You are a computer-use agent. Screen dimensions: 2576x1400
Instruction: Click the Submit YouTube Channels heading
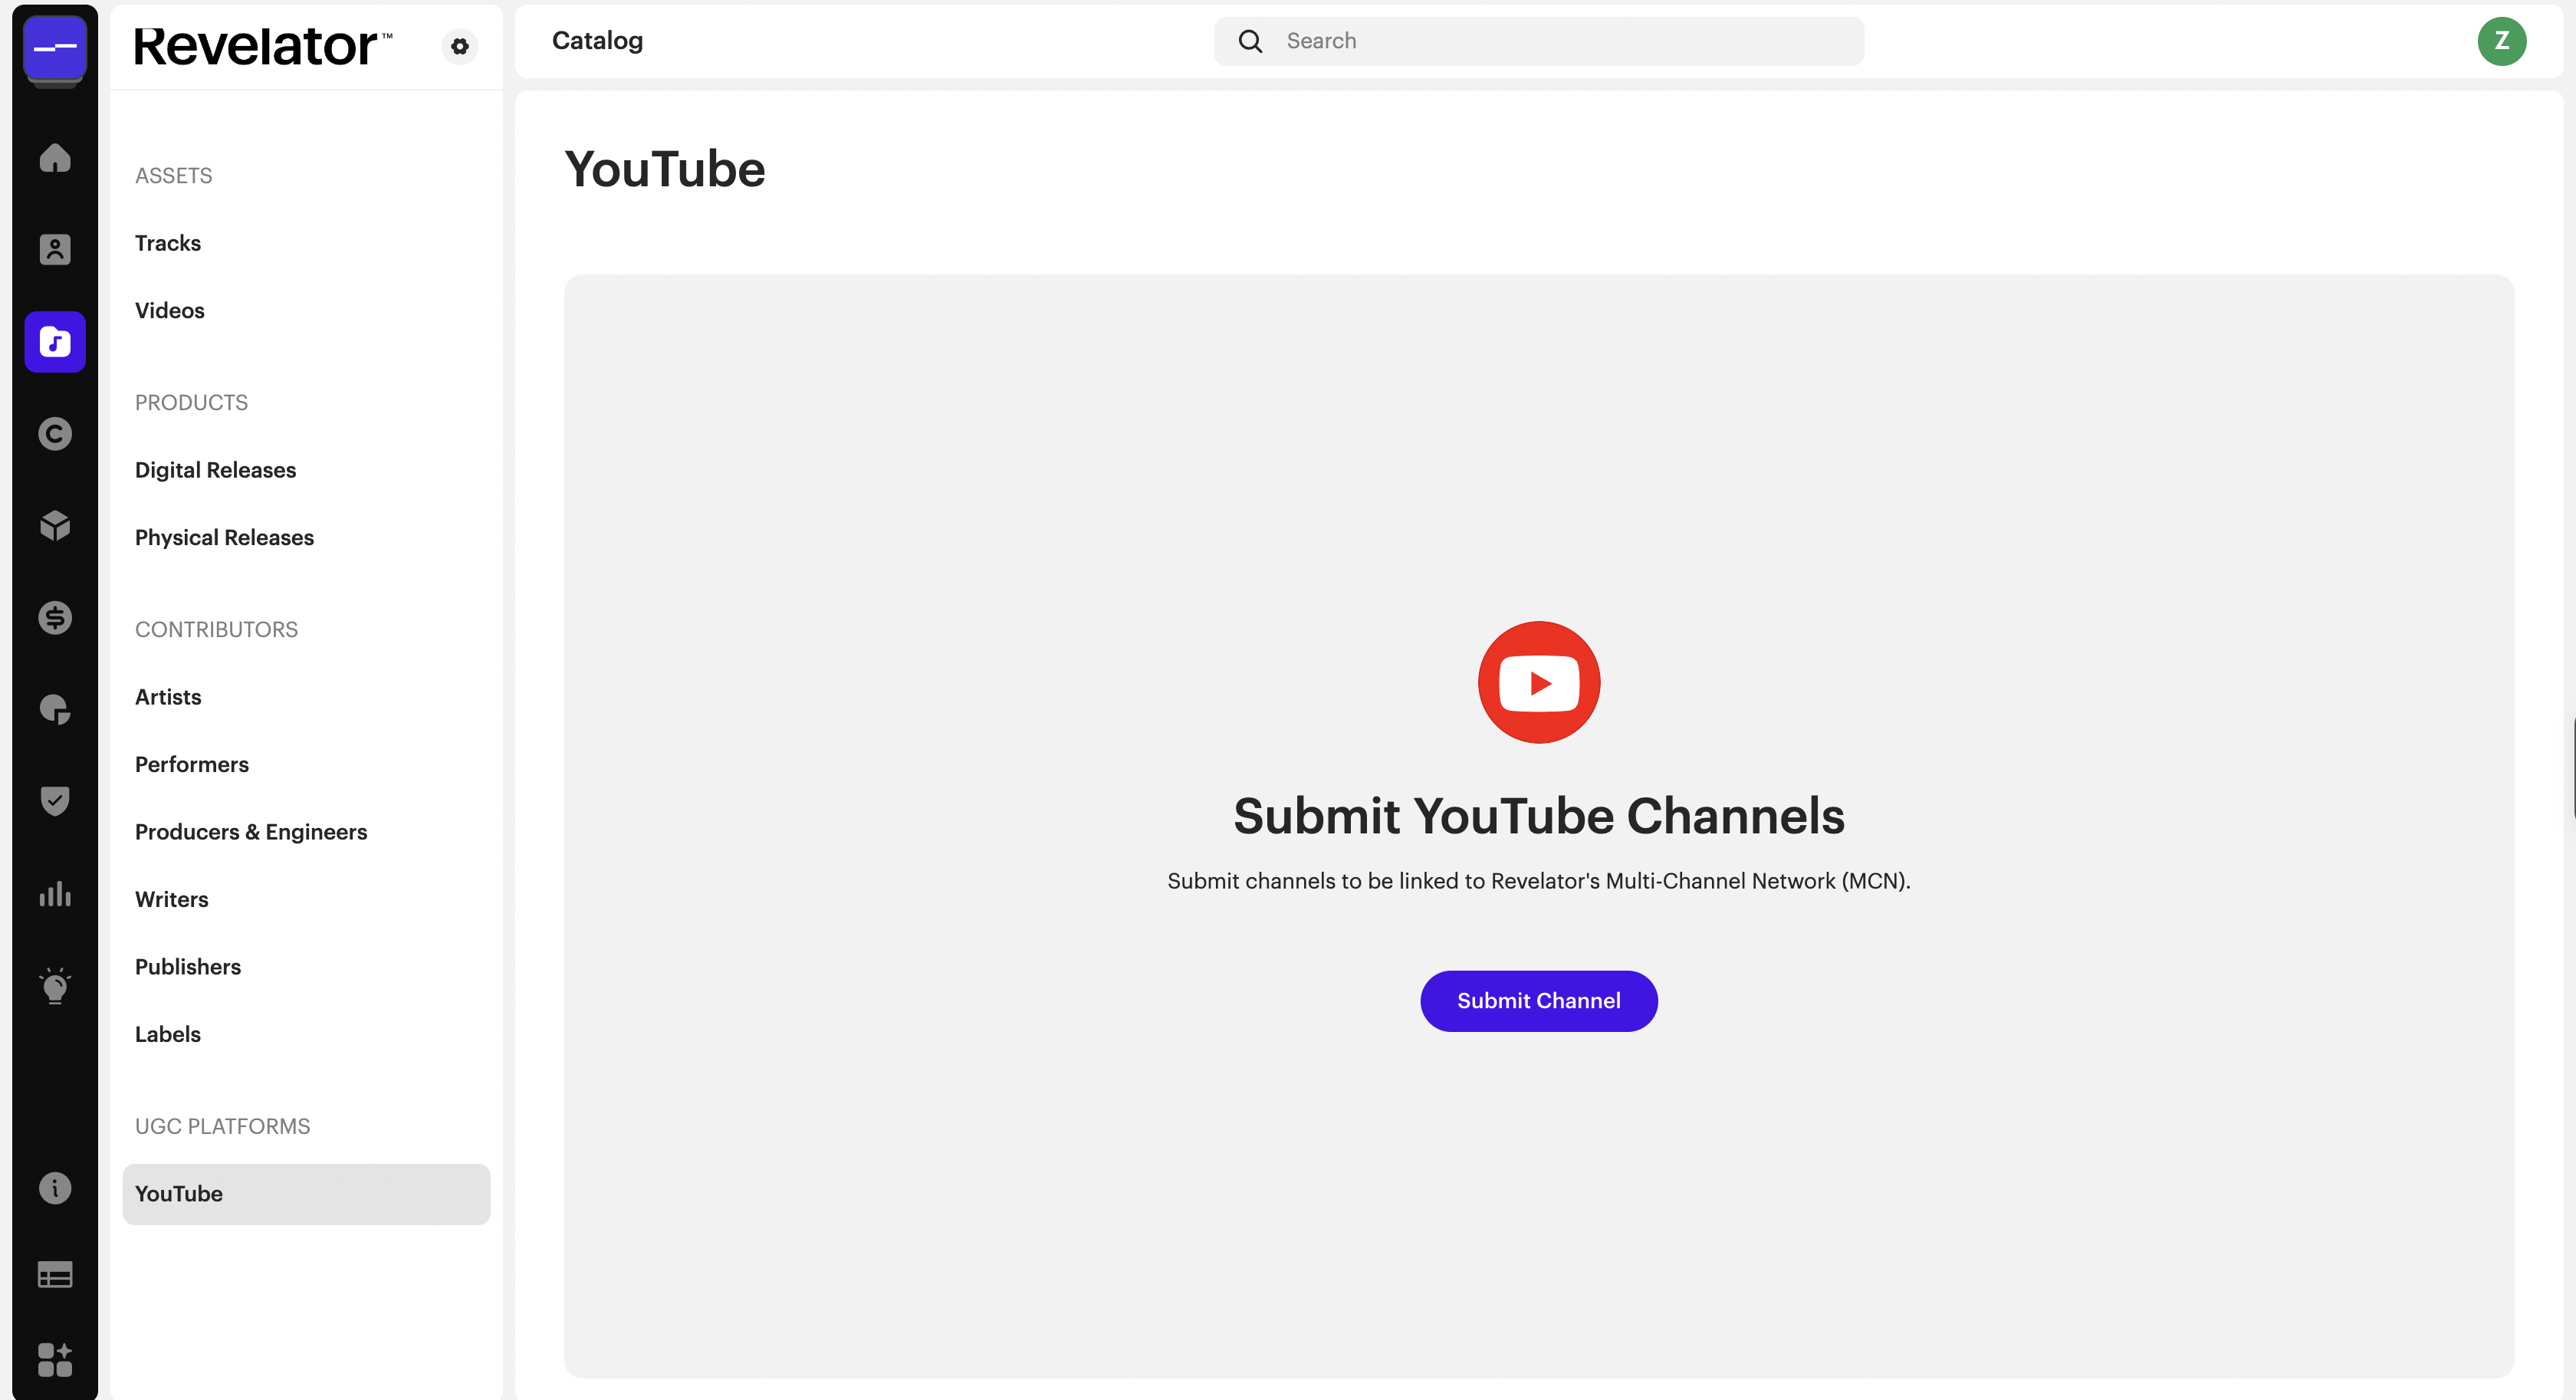[1539, 816]
